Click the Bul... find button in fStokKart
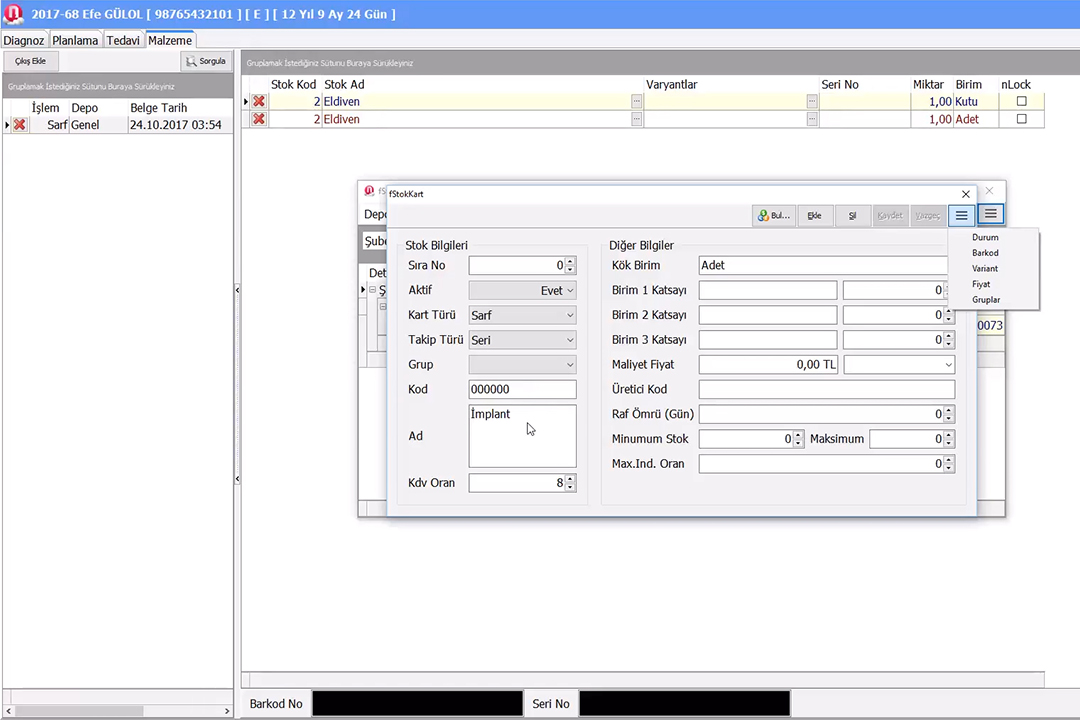Viewport: 1080px width, 720px height. 773,216
